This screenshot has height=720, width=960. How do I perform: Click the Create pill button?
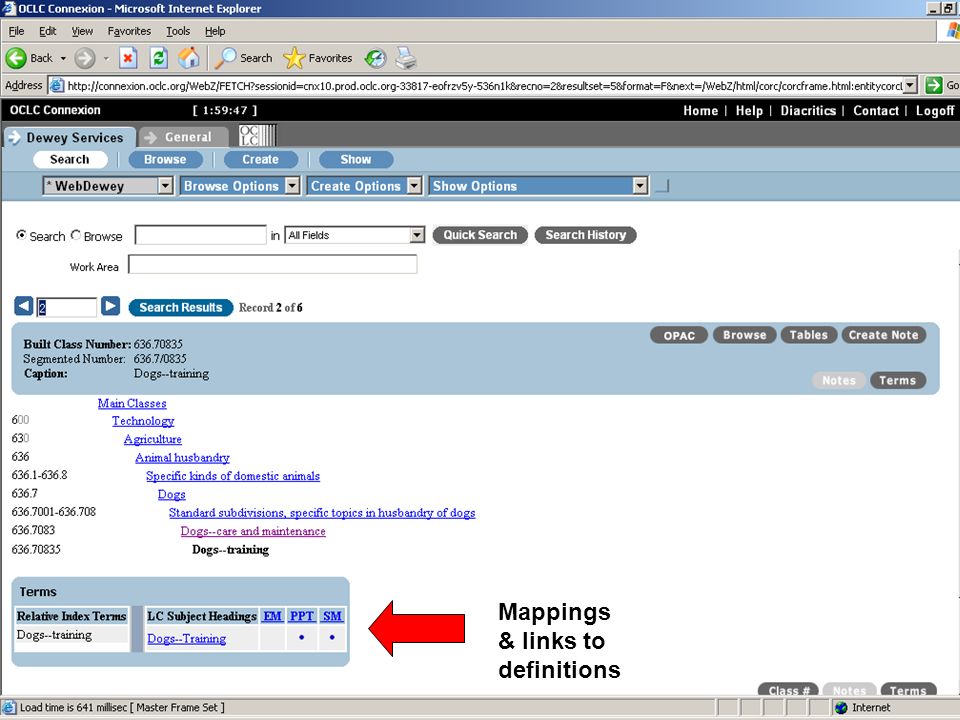pos(261,159)
